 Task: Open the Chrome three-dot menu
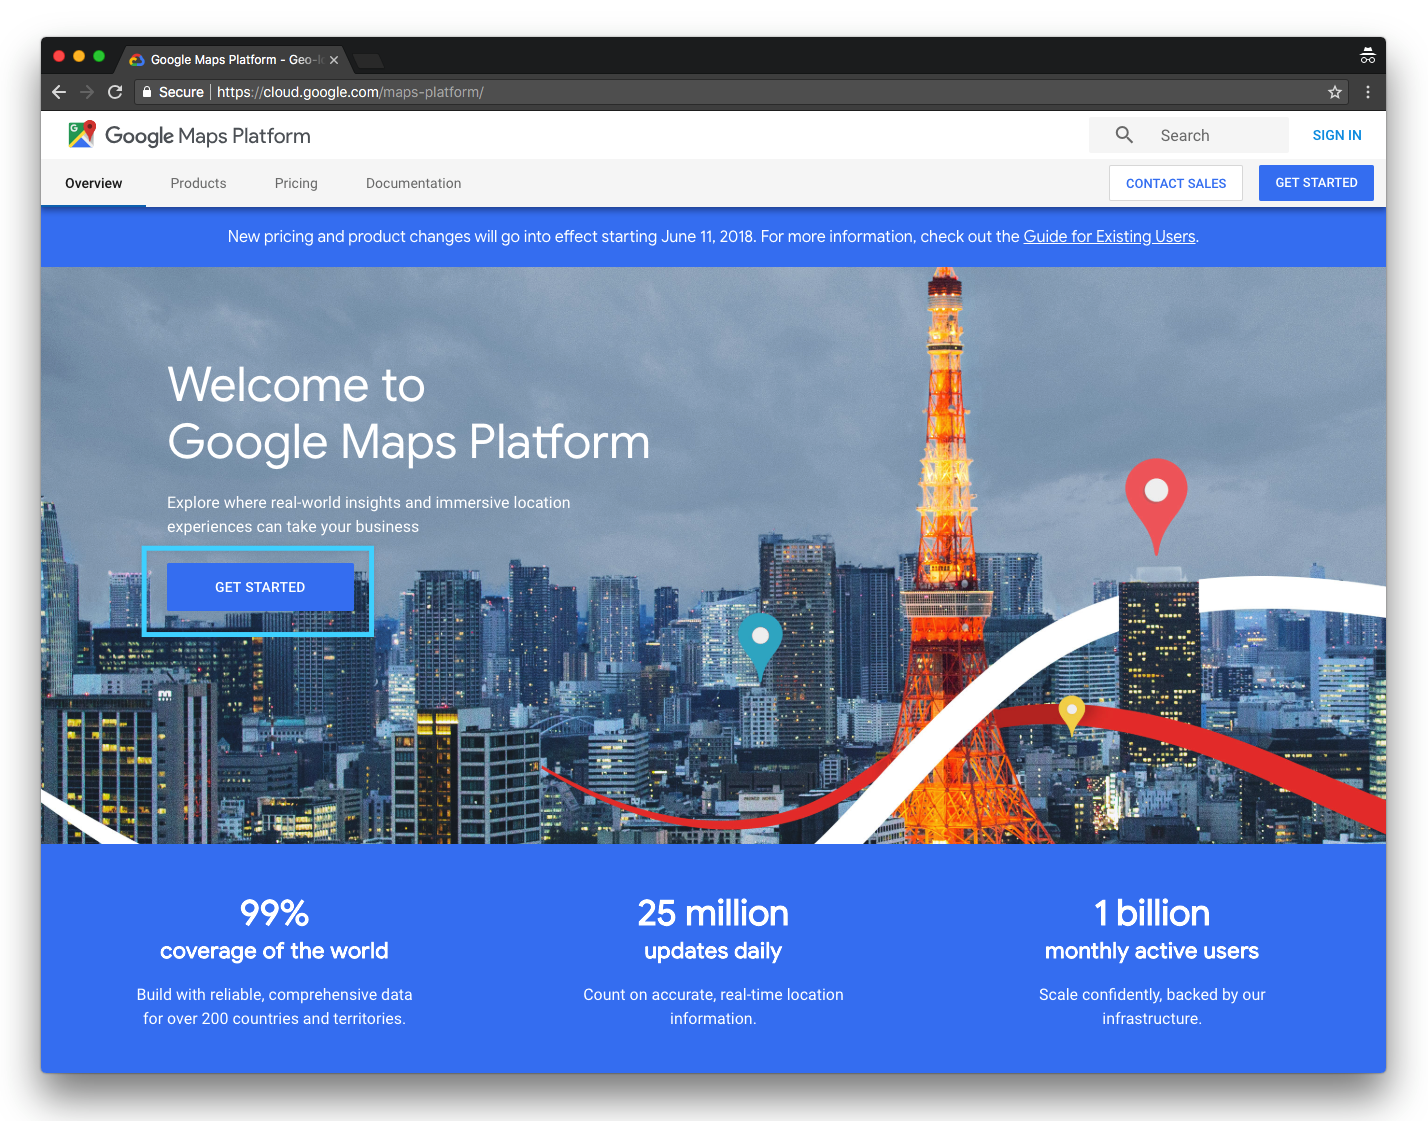coord(1368,92)
